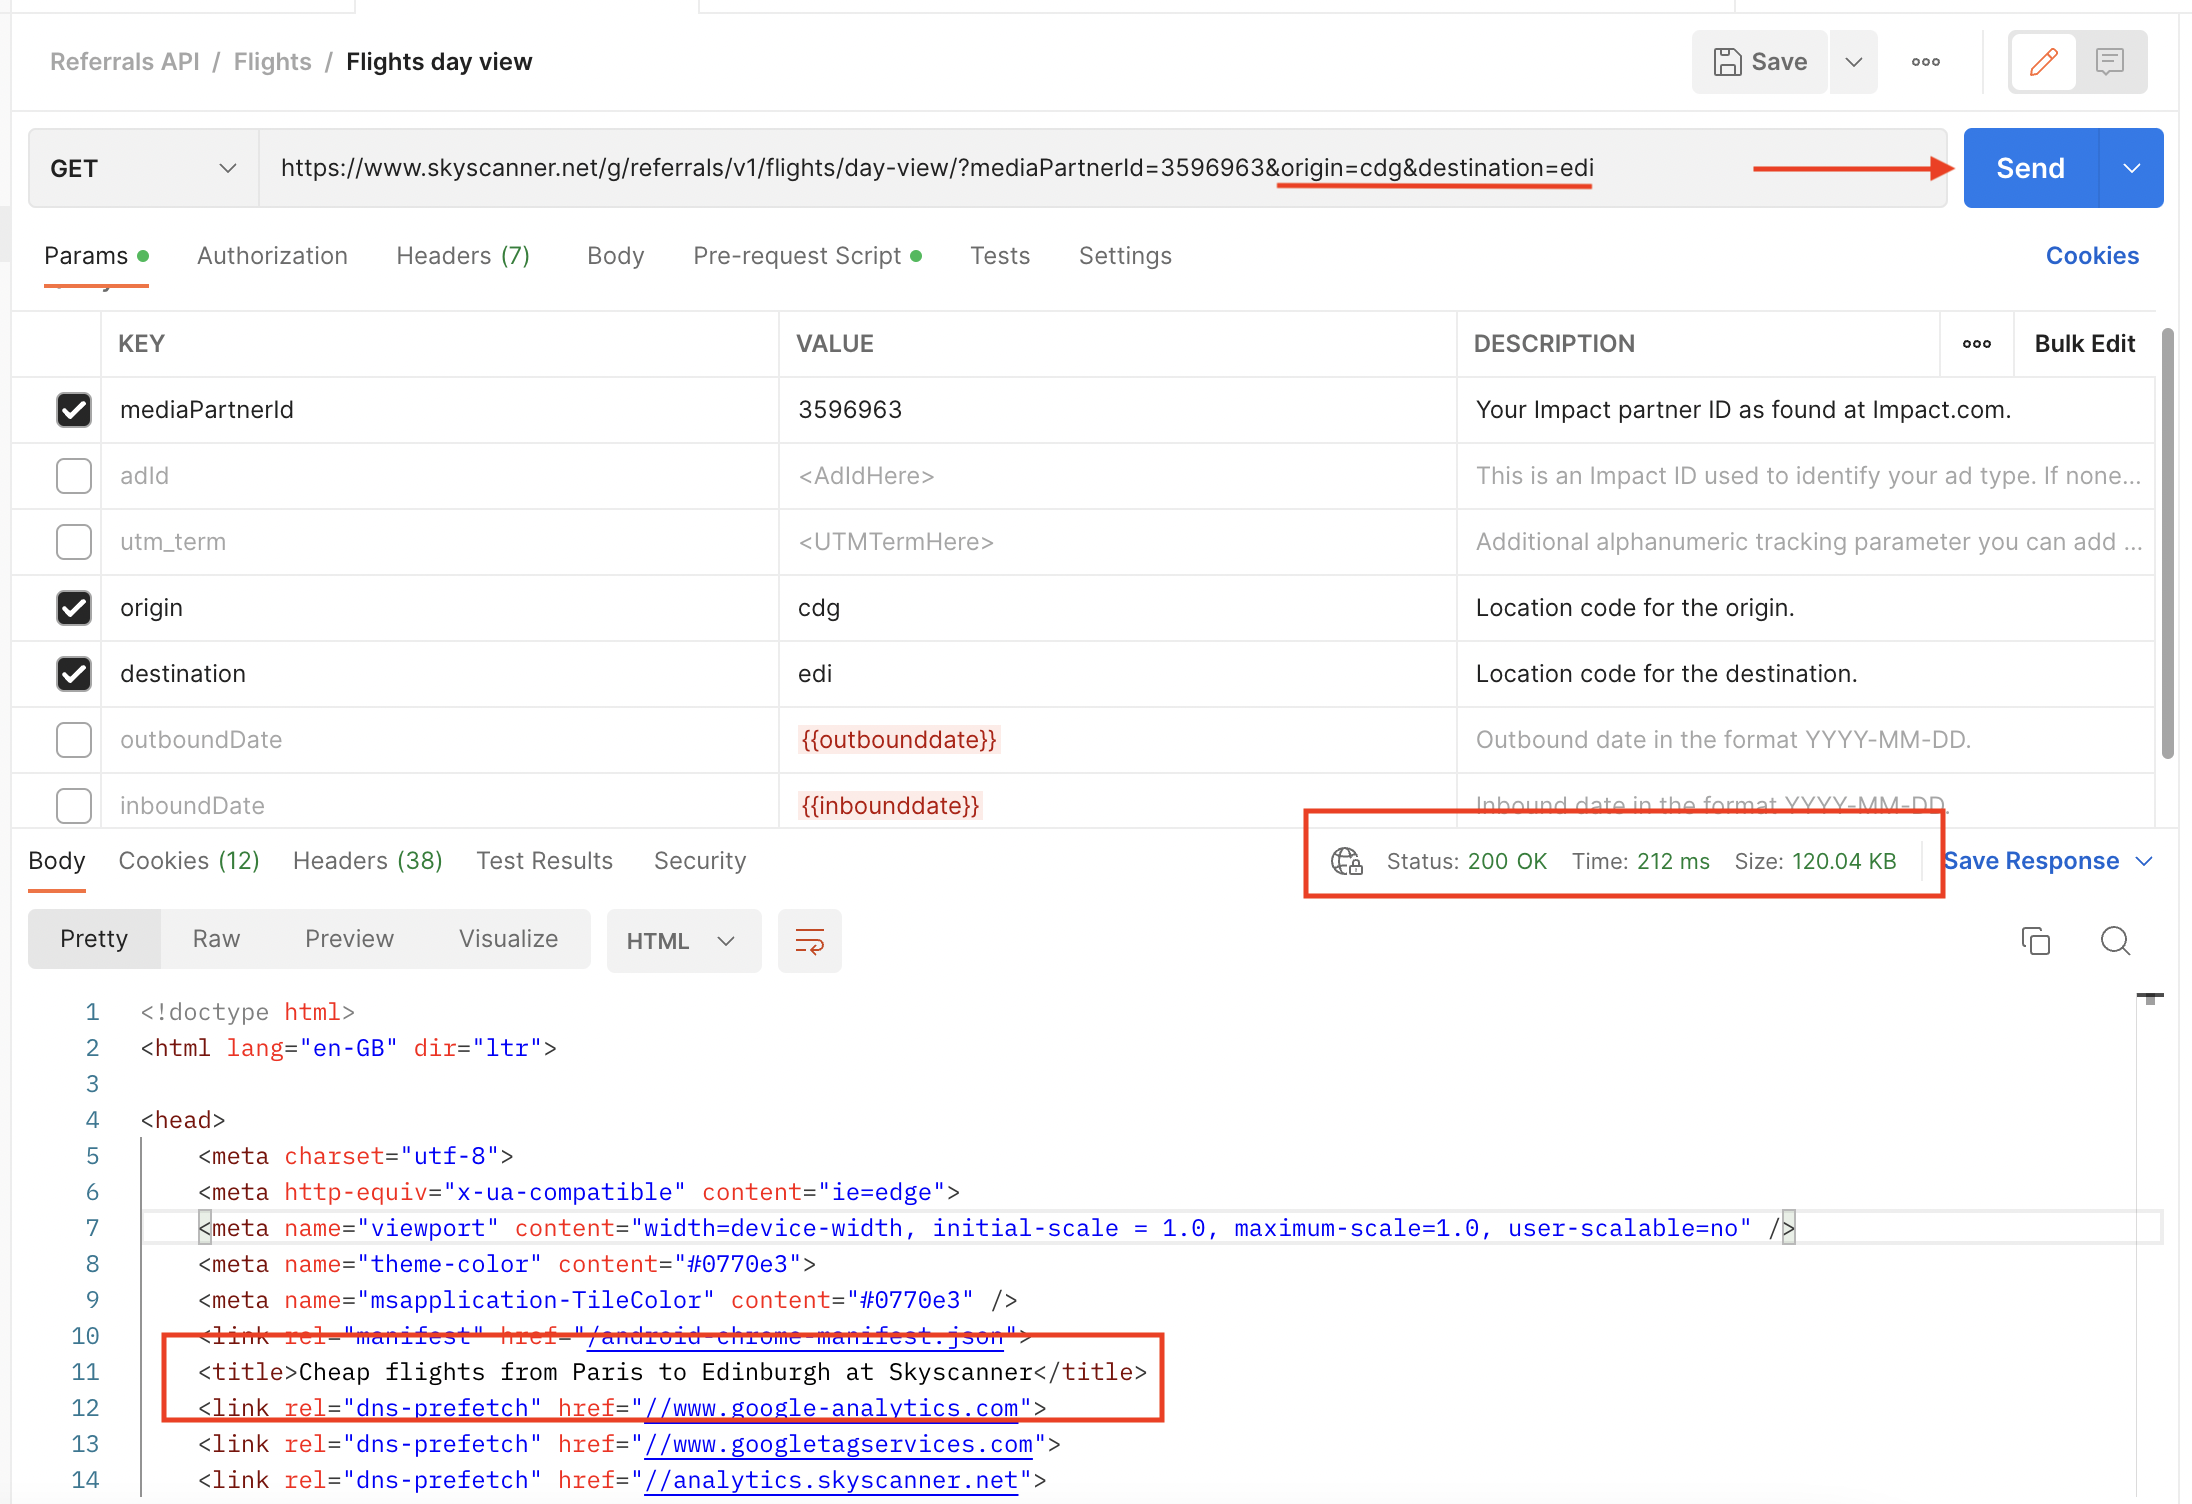Select the Pretty response view
This screenshot has height=1504, width=2192.
pyautogui.click(x=94, y=939)
